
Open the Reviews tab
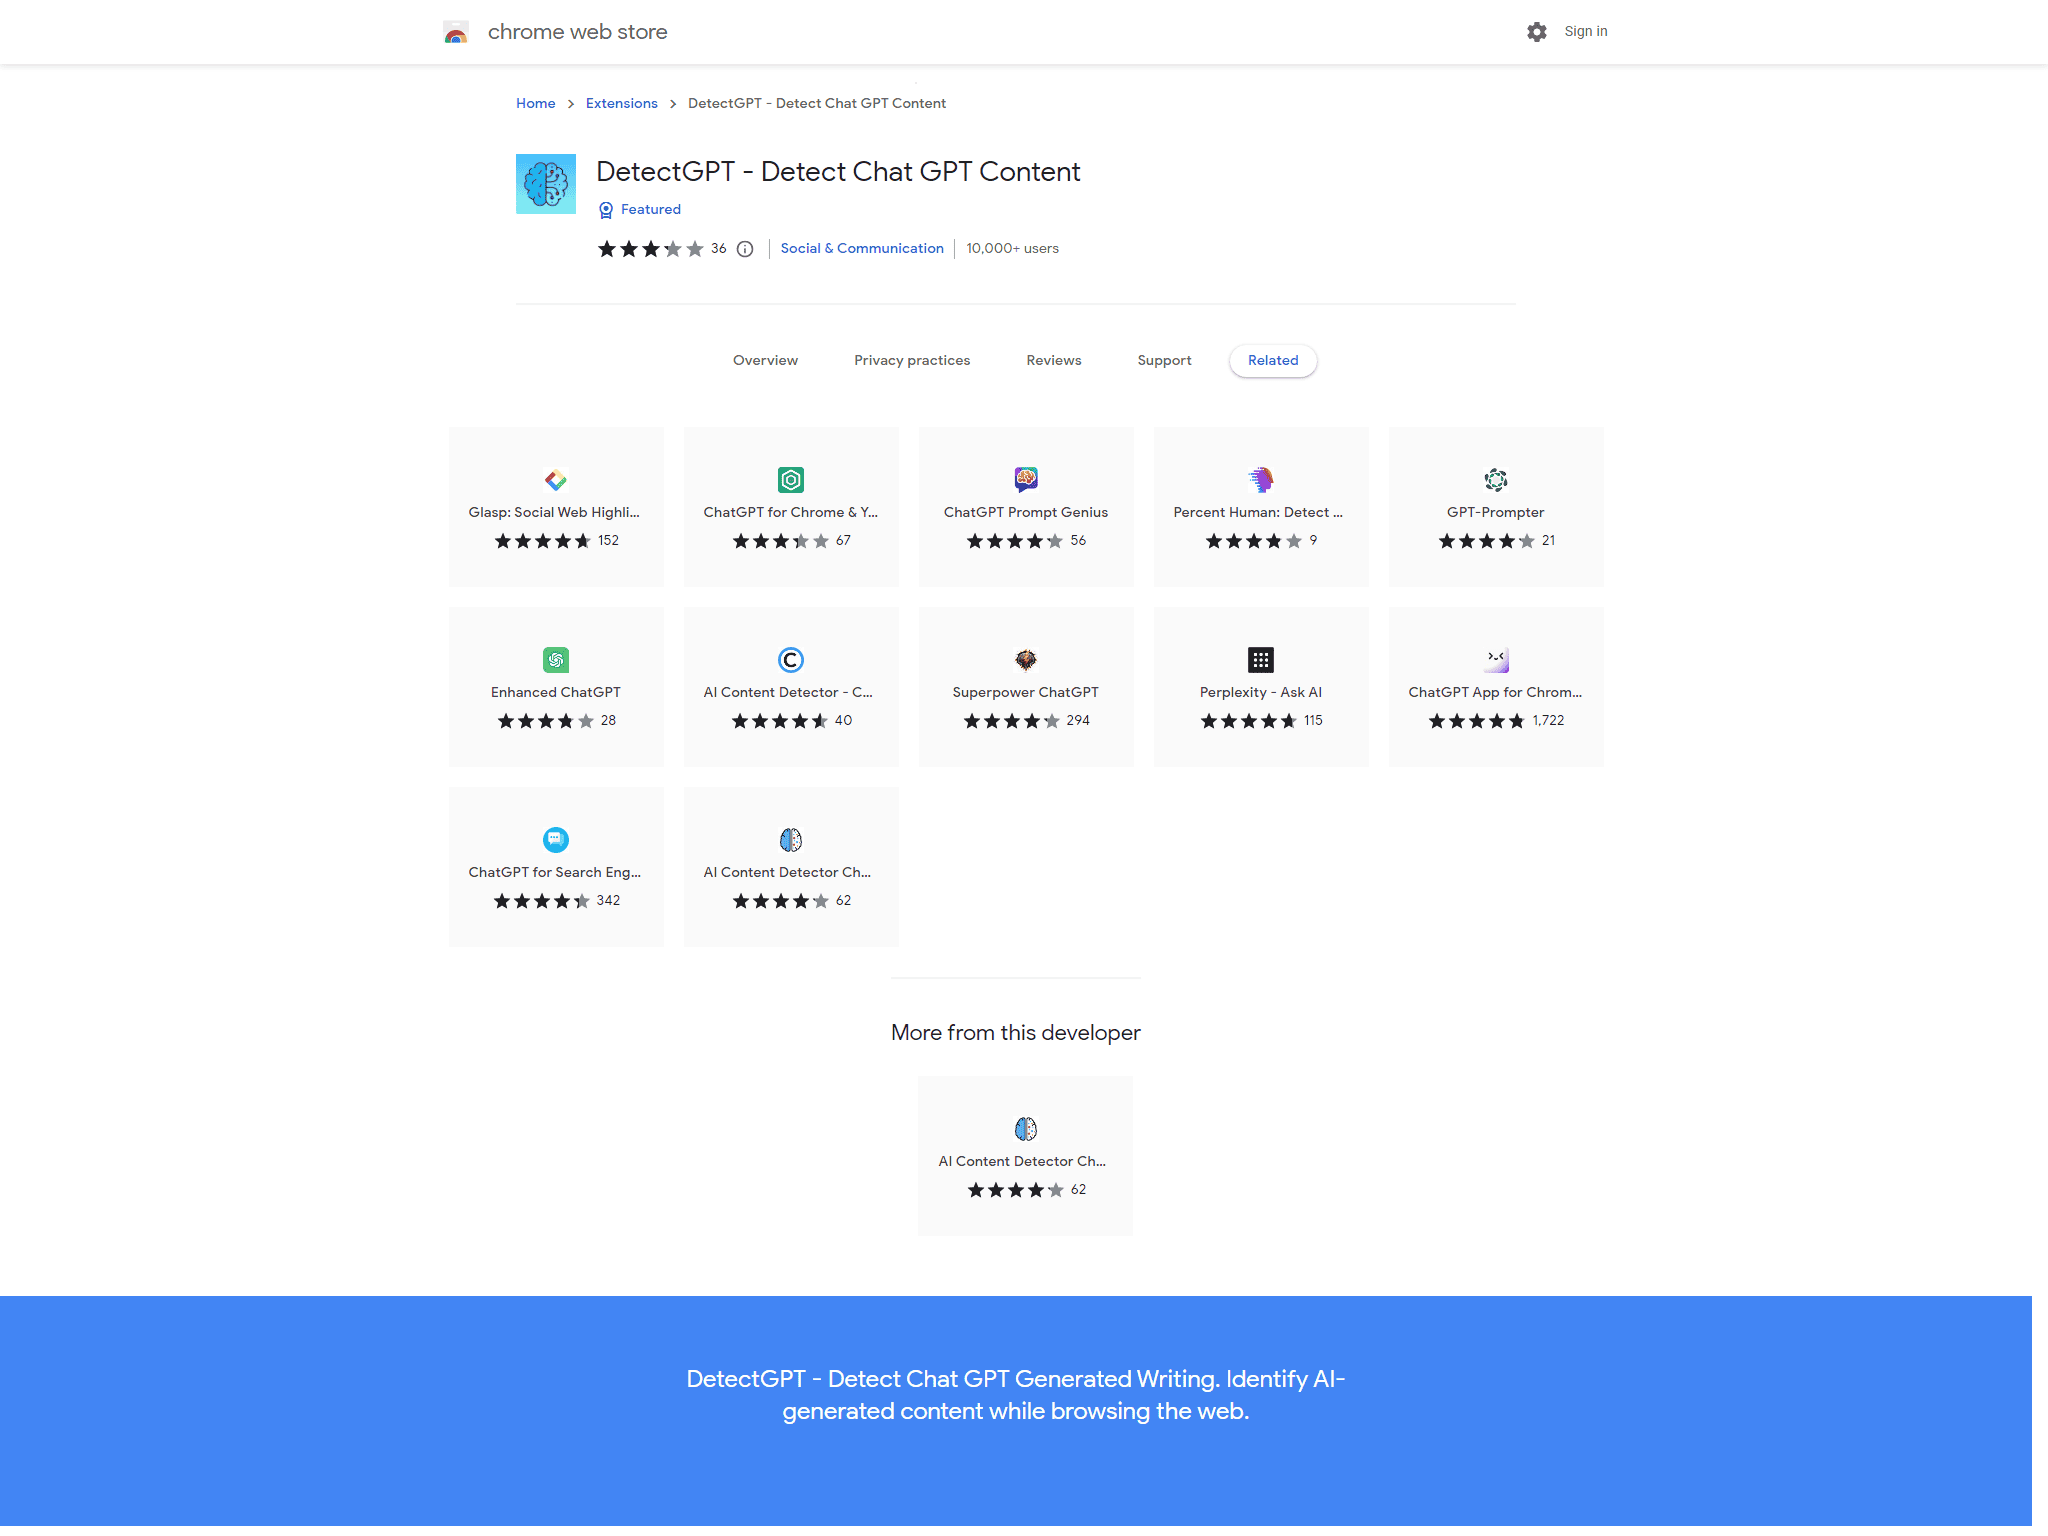1054,361
